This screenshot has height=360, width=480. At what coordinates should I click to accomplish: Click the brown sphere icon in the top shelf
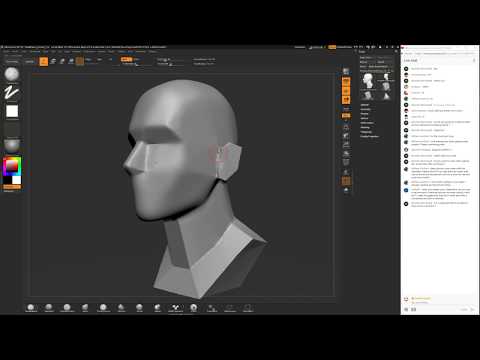(x=80, y=61)
